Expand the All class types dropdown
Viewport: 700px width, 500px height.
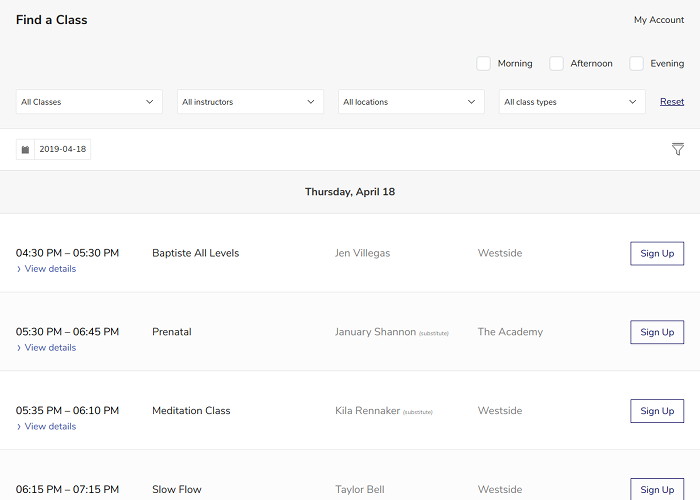tap(572, 102)
